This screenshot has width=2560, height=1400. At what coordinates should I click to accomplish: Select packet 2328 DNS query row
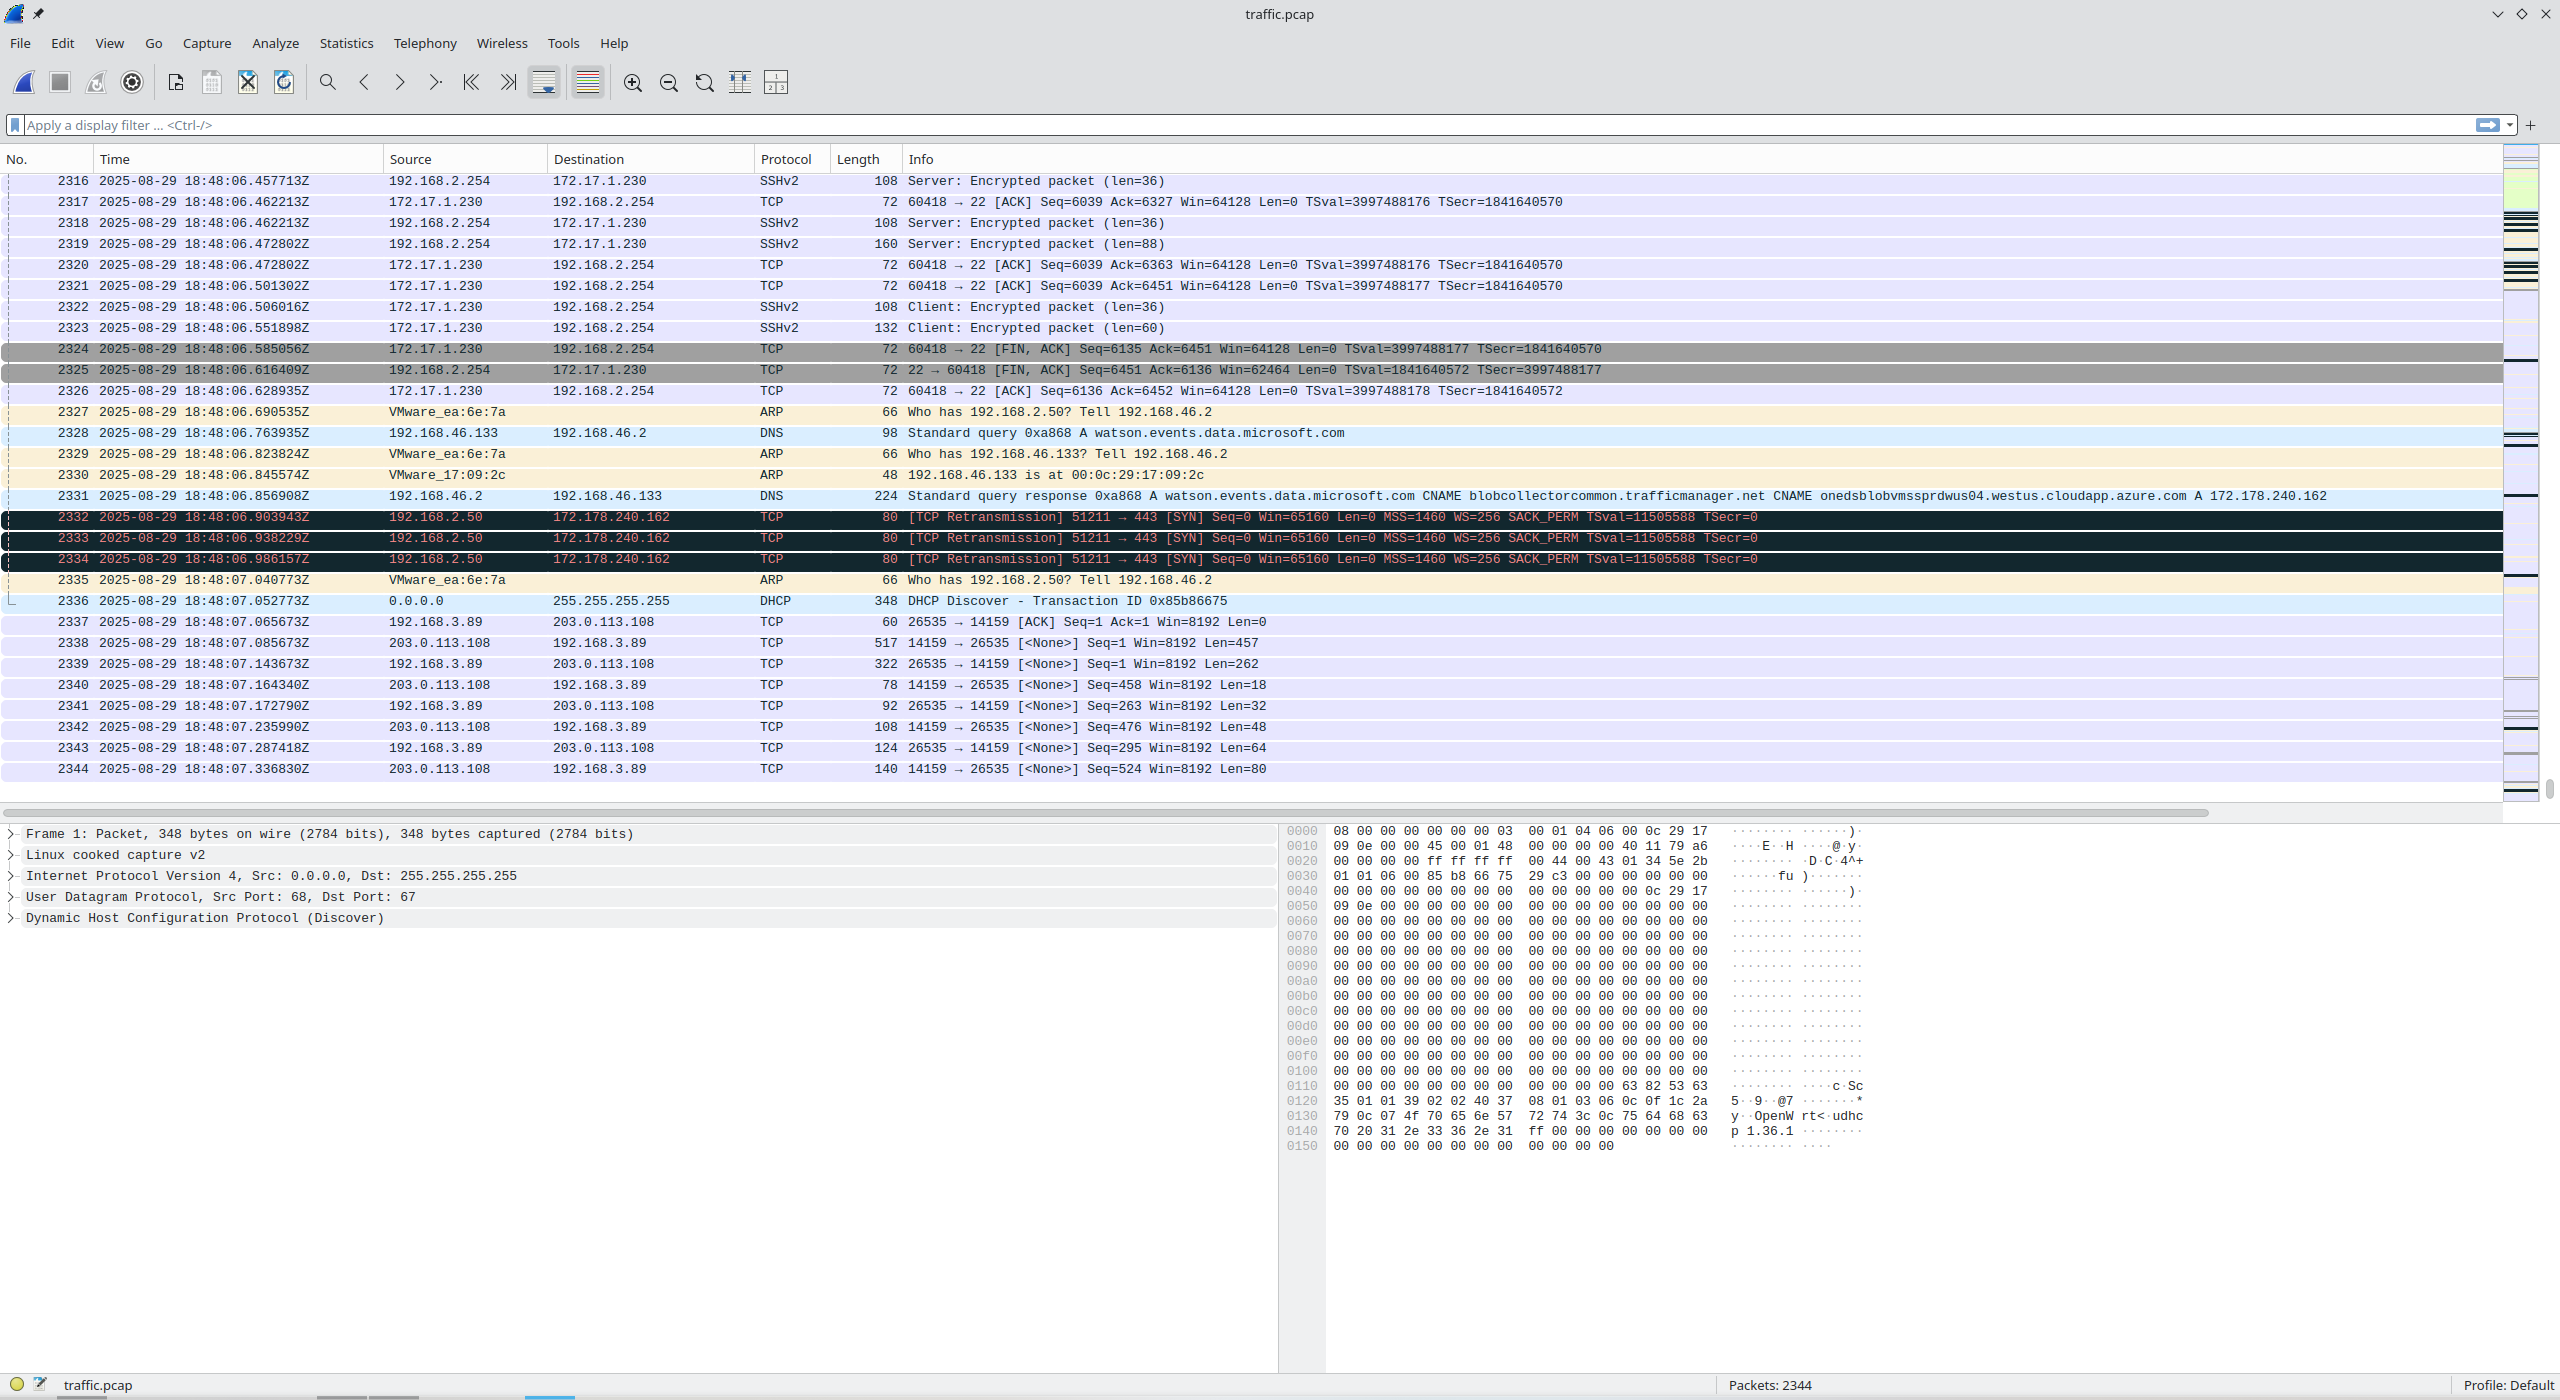[1251, 433]
